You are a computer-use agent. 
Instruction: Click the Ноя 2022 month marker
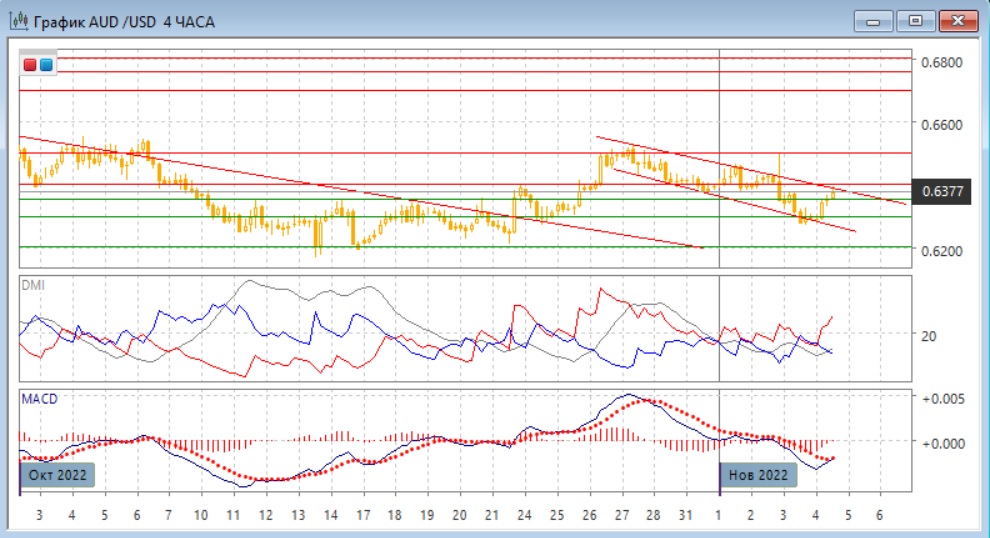(x=759, y=474)
